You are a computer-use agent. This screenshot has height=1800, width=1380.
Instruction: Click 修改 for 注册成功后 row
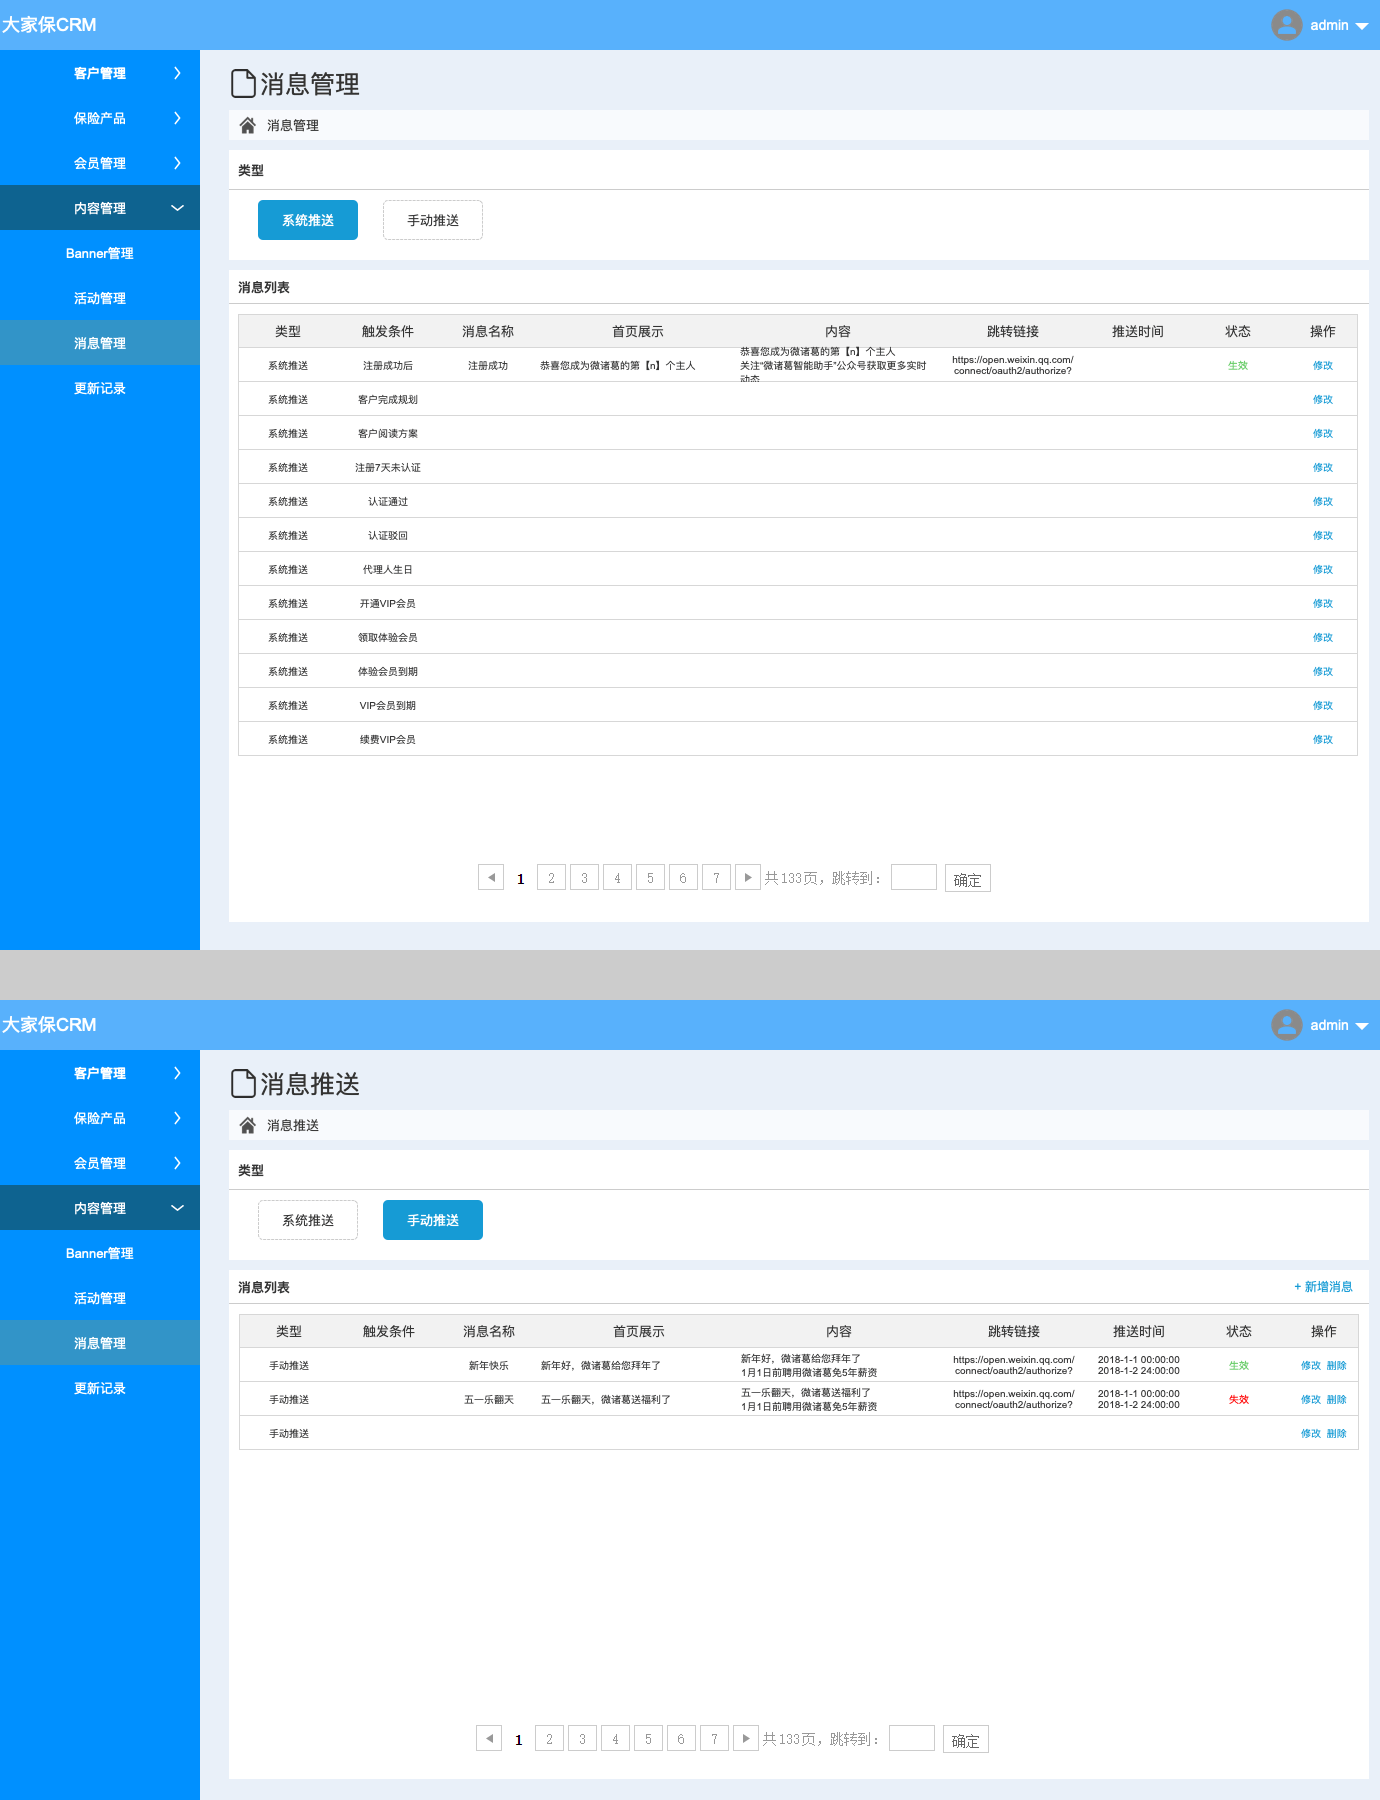[x=1323, y=365]
